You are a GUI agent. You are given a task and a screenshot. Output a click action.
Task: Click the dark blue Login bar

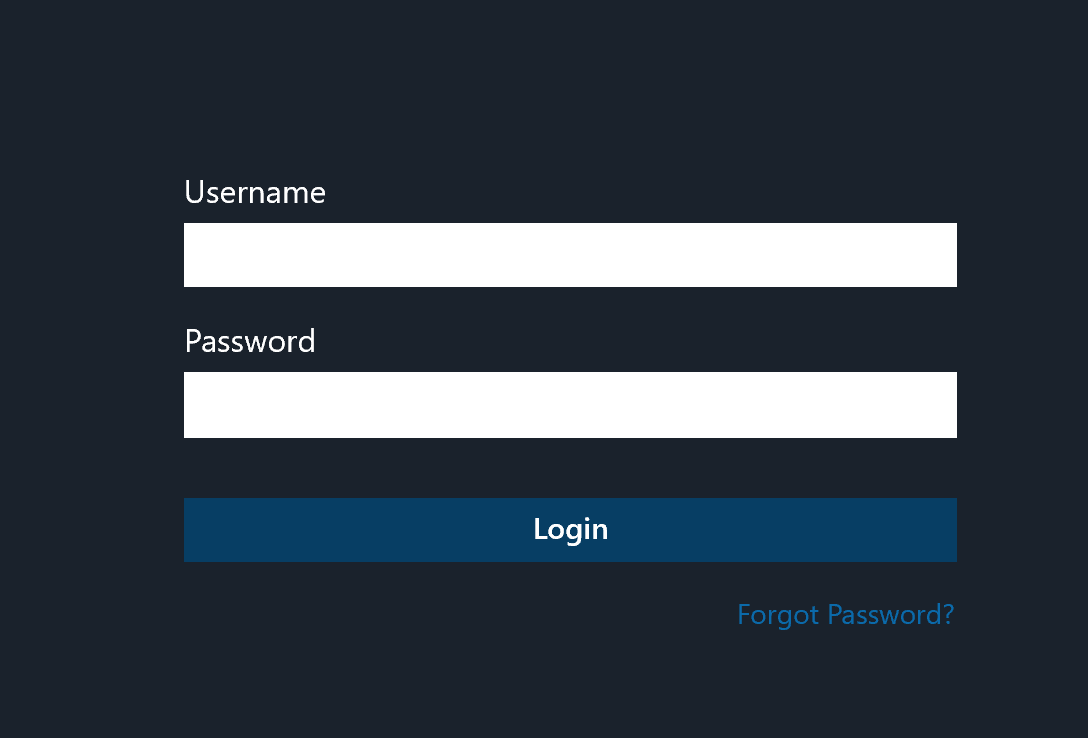570,530
